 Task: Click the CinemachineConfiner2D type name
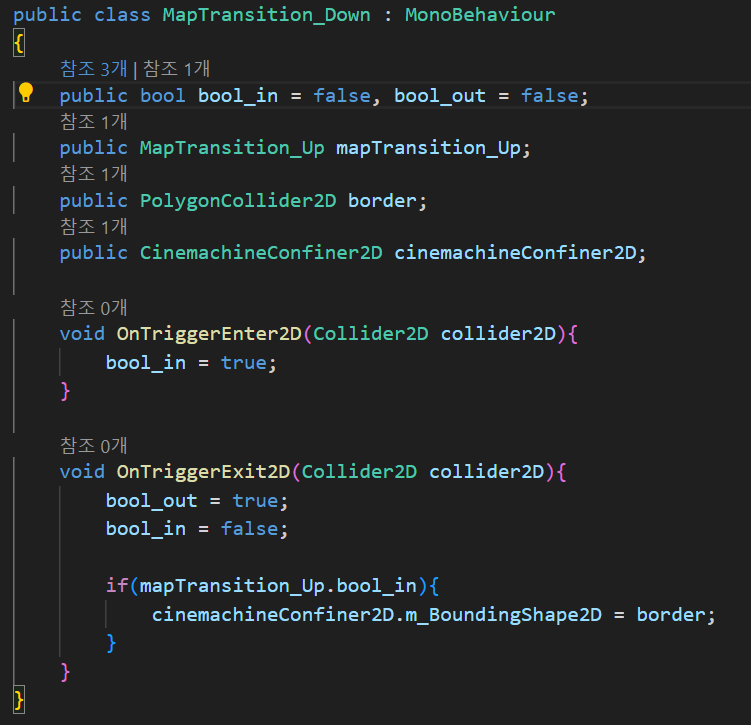(261, 253)
